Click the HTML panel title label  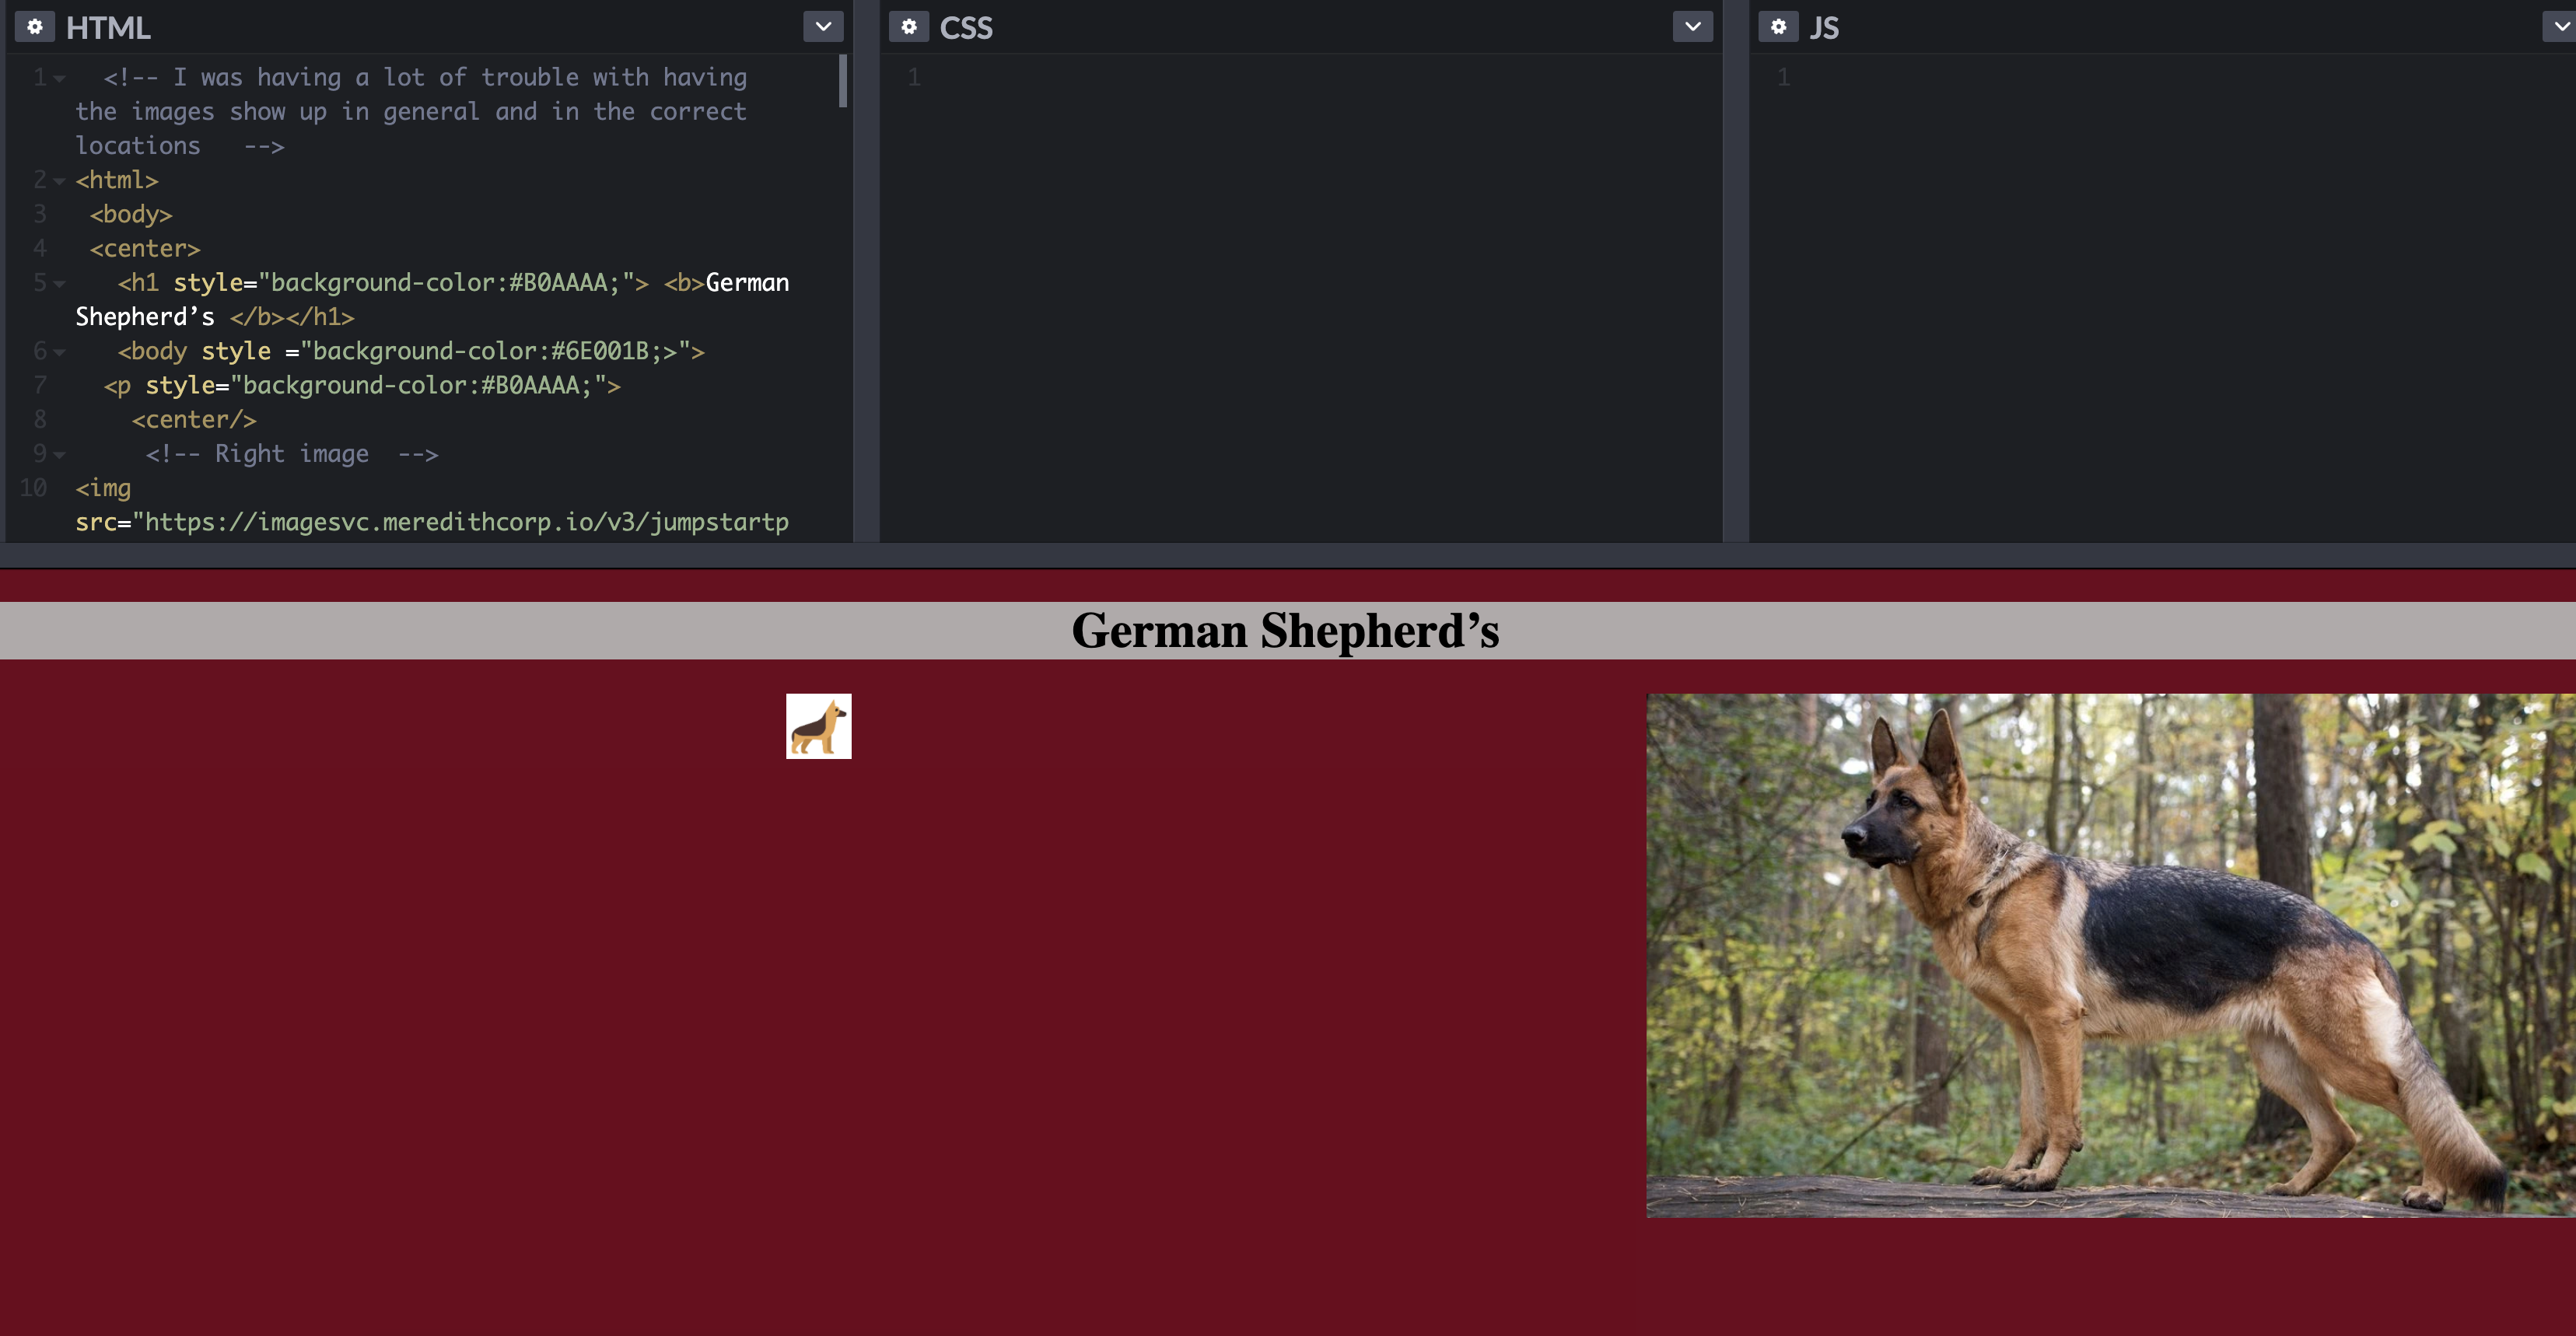click(108, 28)
